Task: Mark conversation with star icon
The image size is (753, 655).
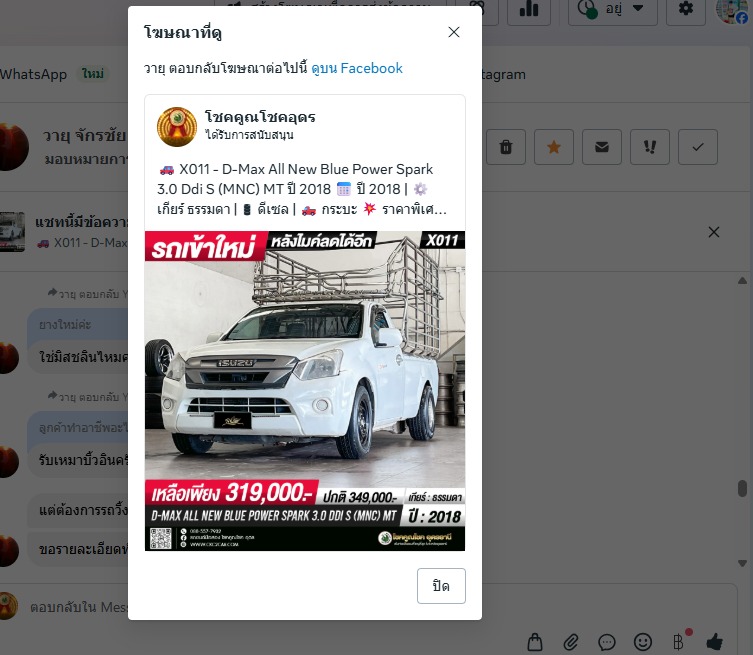Action: coord(554,147)
